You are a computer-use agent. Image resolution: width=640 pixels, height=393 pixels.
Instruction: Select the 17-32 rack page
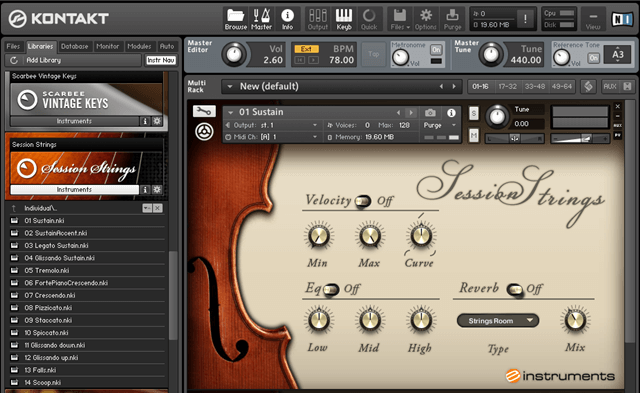click(507, 87)
